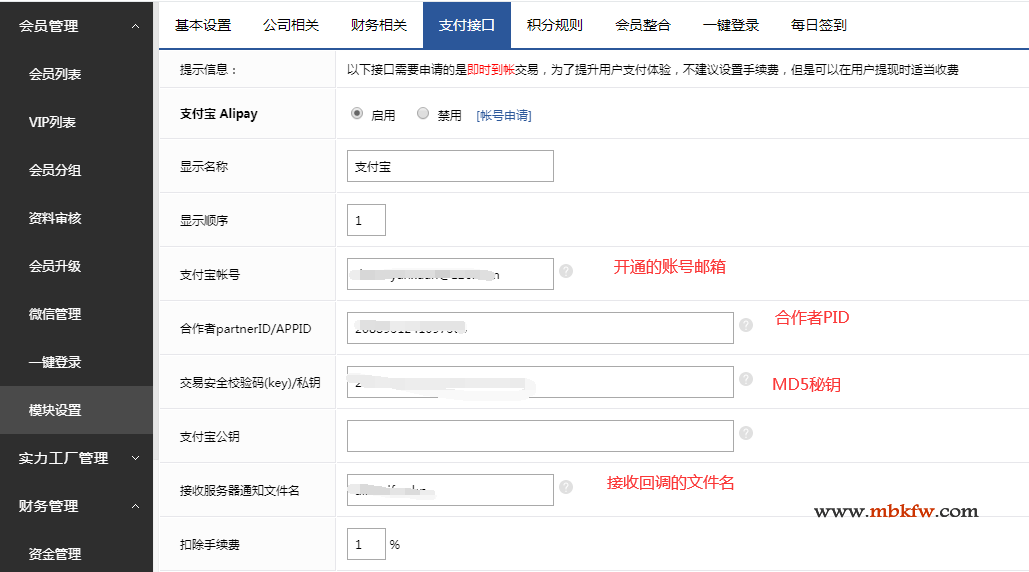Click the 支付宝公钥 text box
Viewport: 1029px width, 572px height.
coord(540,436)
